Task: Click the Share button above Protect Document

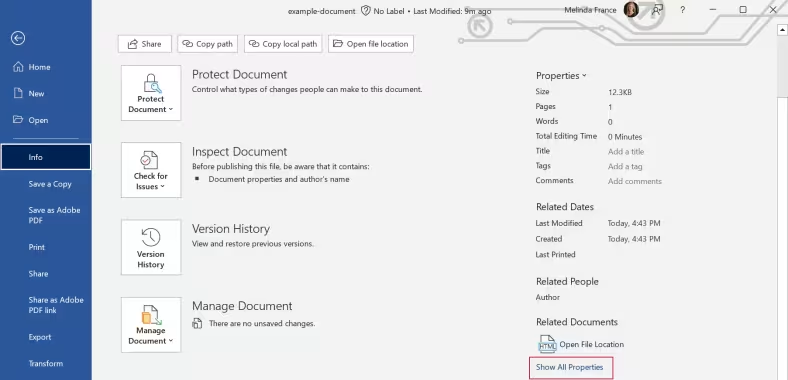Action: click(145, 44)
